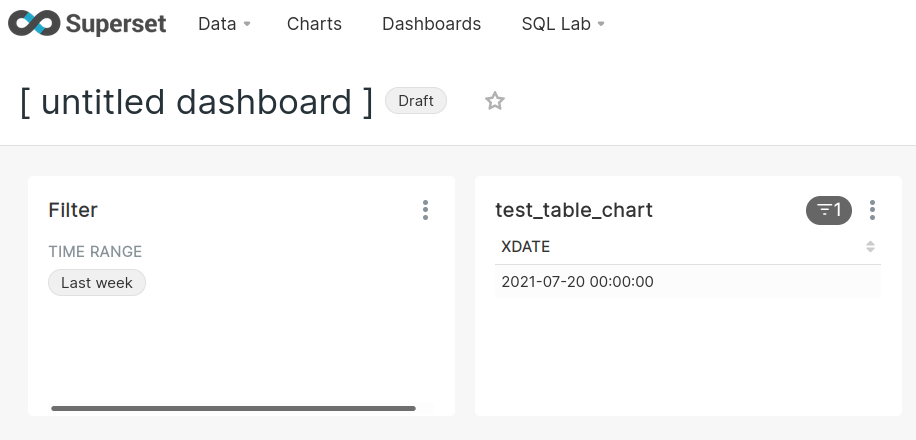The image size is (916, 440).
Task: Expand the SQL Lab dropdown menu
Action: coord(563,24)
